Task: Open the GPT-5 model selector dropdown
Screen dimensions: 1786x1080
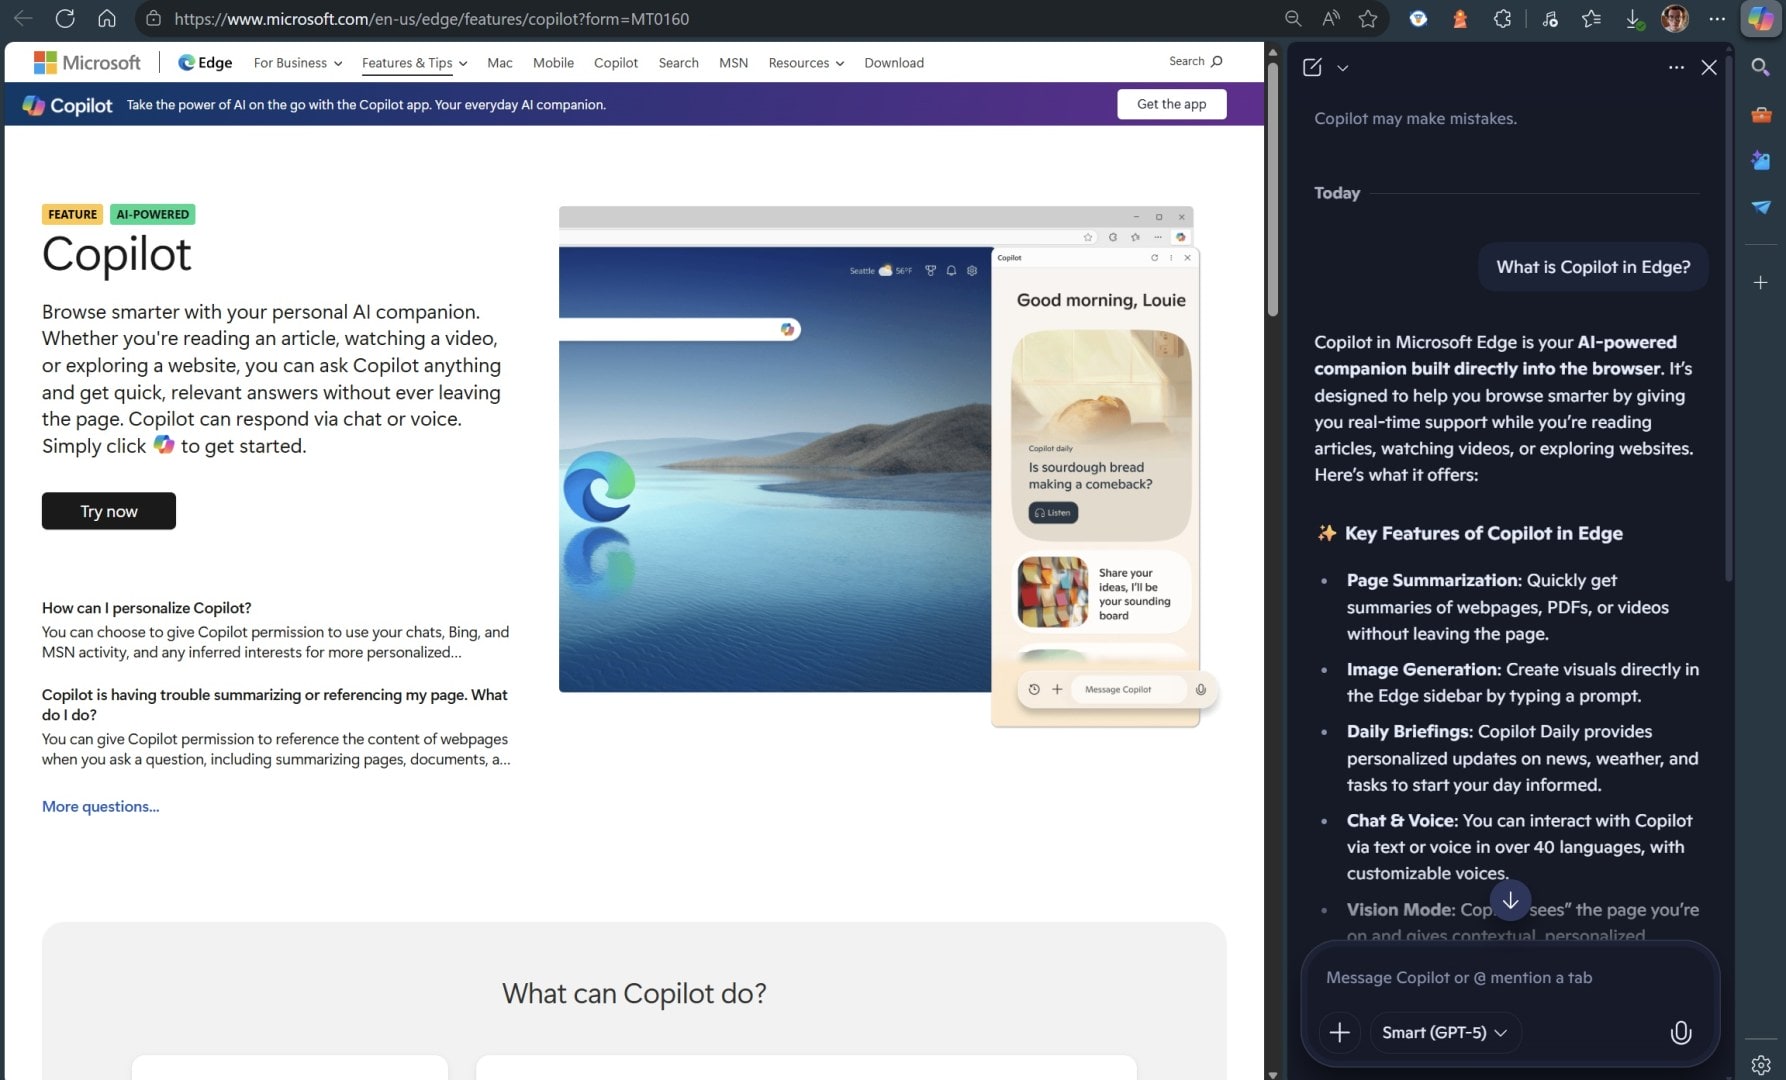Action: click(1445, 1032)
